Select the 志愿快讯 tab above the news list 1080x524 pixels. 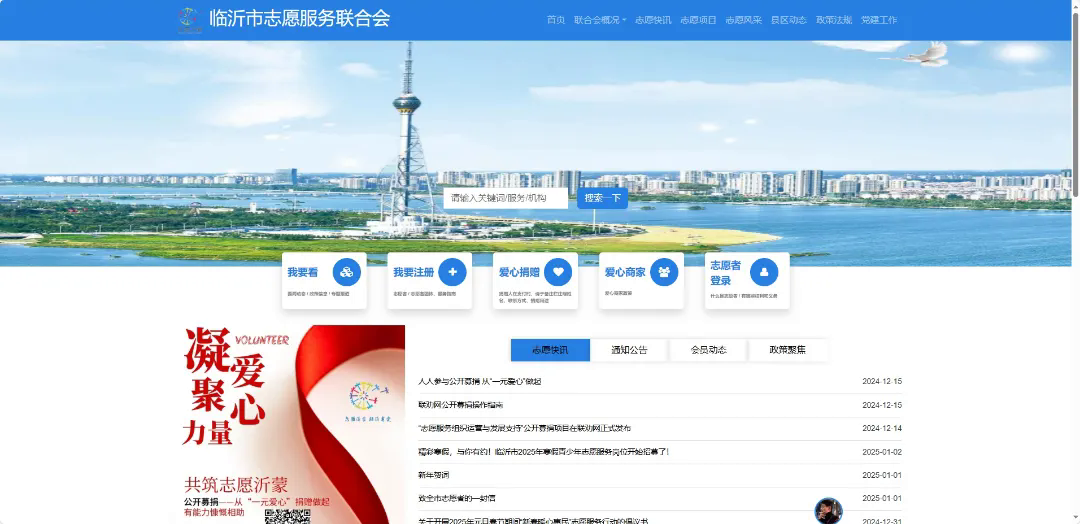point(550,350)
